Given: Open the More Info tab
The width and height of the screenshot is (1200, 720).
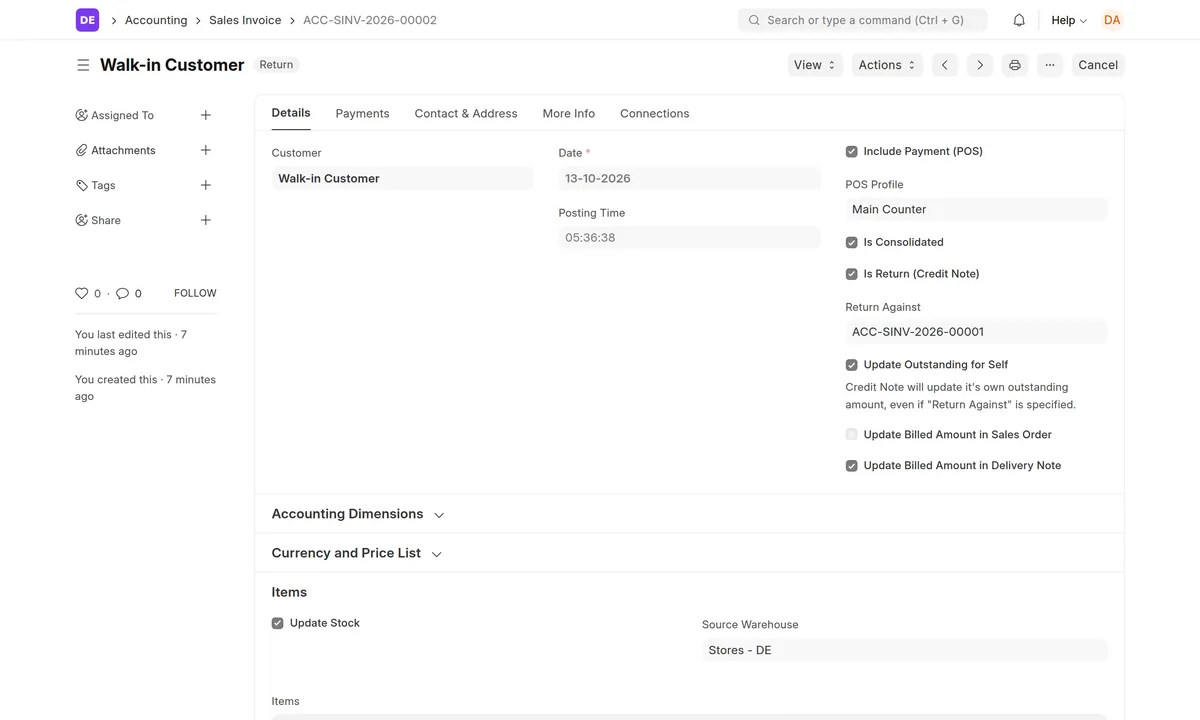Looking at the screenshot, I should (569, 114).
